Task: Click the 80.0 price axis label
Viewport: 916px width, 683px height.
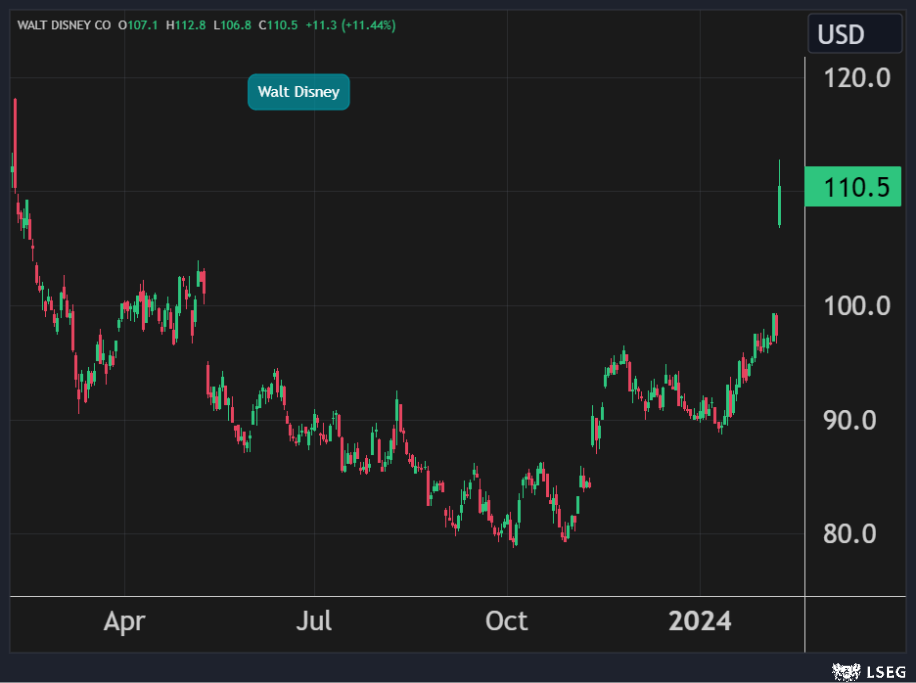Action: (x=858, y=534)
